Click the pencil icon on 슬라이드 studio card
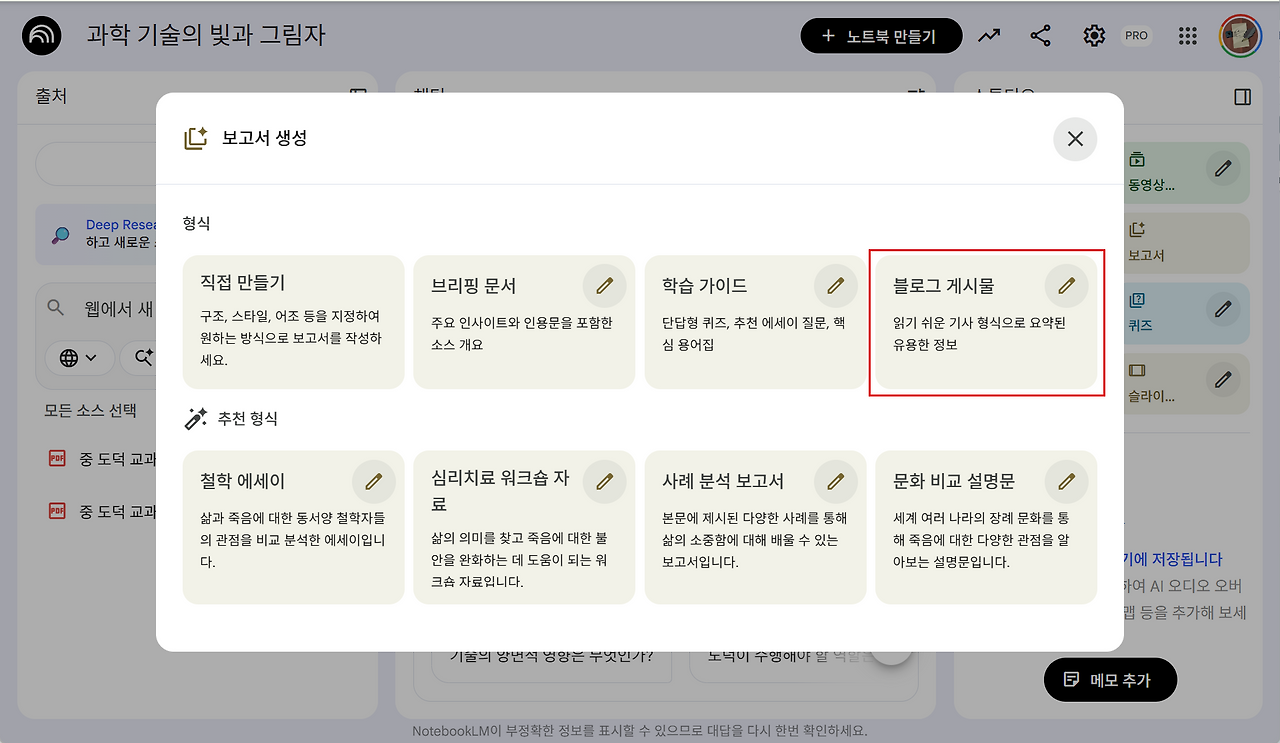1280x743 pixels. pos(1223,379)
